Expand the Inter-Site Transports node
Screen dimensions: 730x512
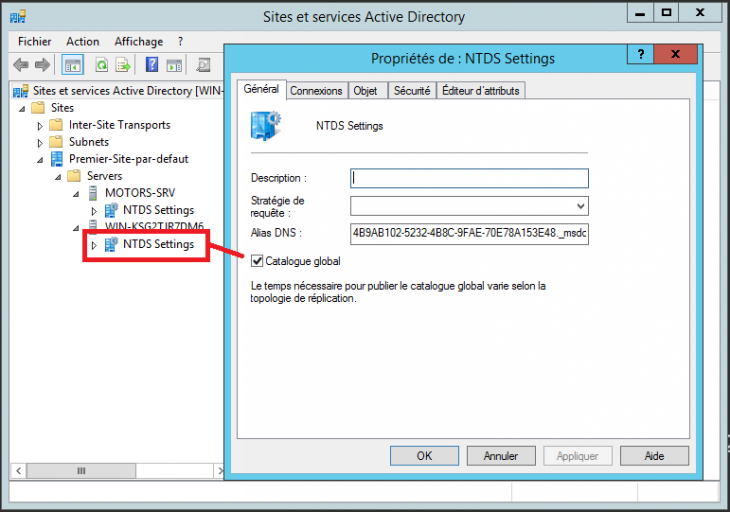[x=40, y=126]
